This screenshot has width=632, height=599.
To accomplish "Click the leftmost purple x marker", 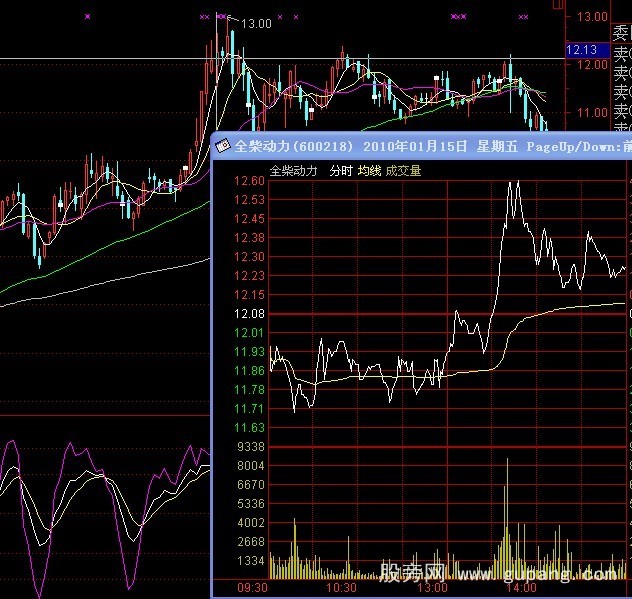I will [x=88, y=16].
